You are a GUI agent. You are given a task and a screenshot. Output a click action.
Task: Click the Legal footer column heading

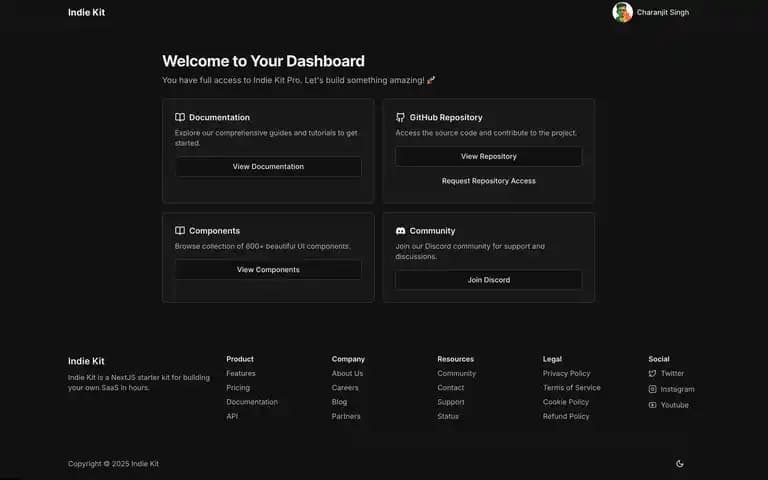click(x=552, y=359)
